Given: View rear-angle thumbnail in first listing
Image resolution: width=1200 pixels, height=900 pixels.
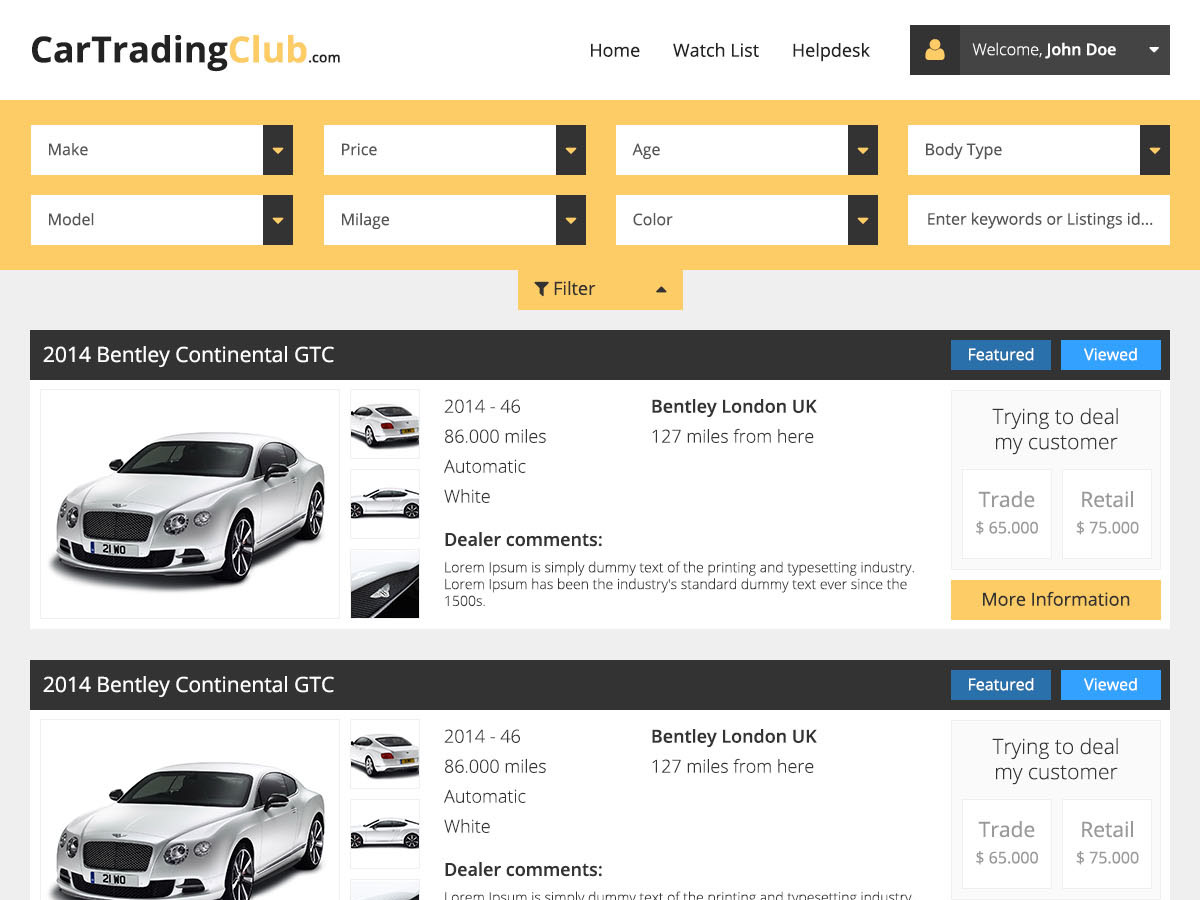Looking at the screenshot, I should [x=385, y=424].
